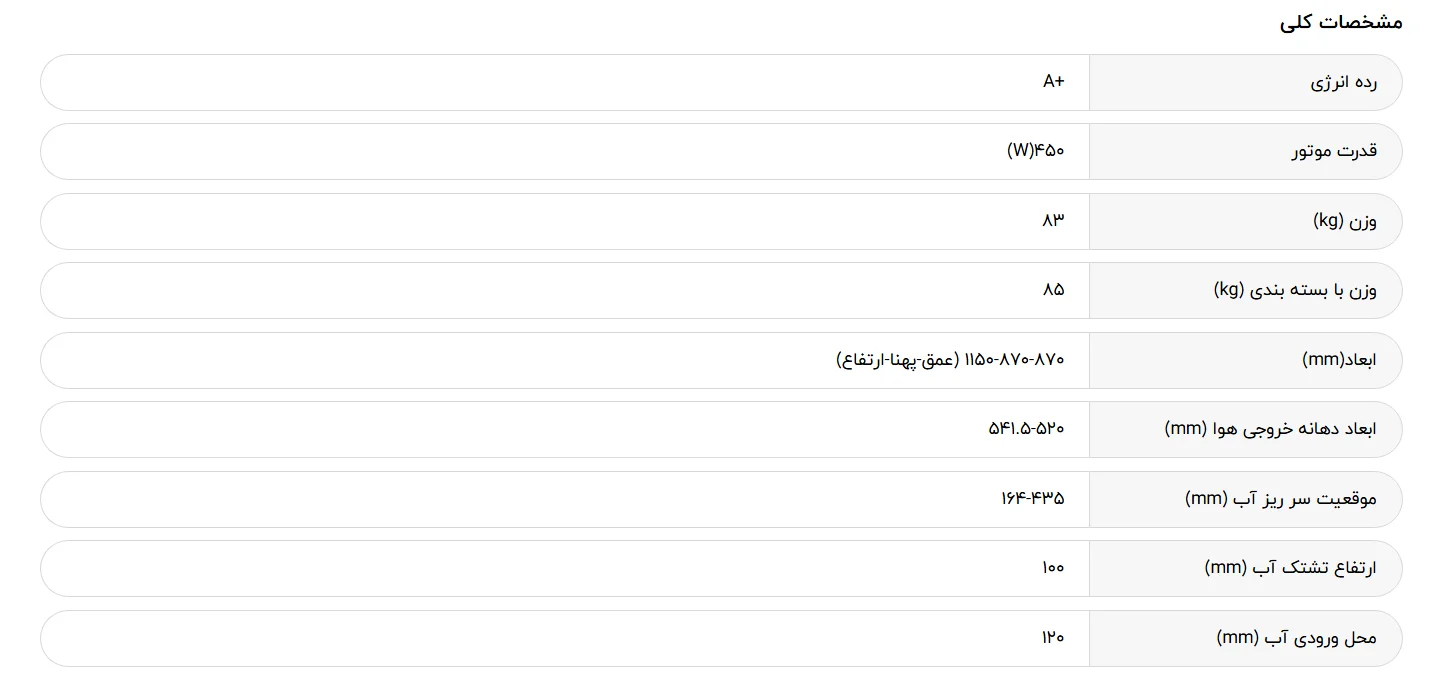Select the وزن (kg) label
This screenshot has height=673, width=1432.
click(1344, 221)
